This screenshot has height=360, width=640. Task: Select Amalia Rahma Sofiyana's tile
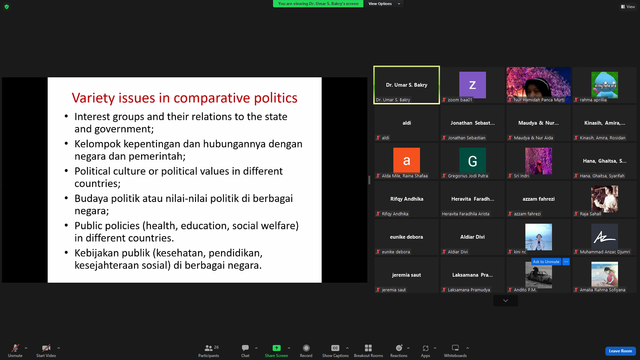(604, 275)
